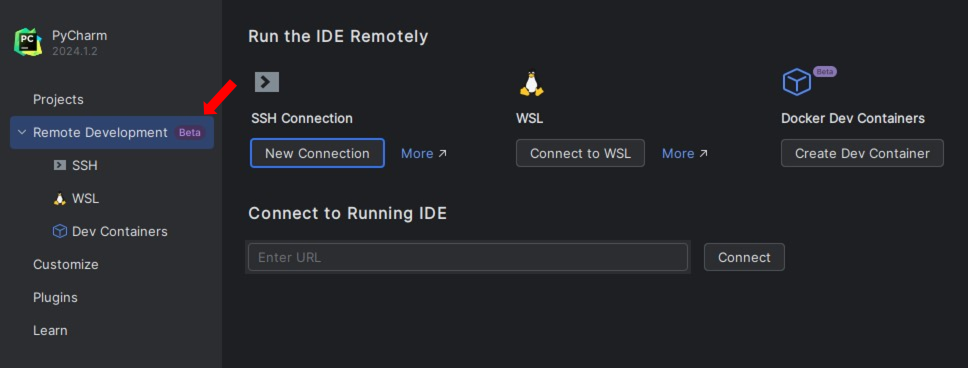Click the version text 2024.1.2

pos(75,51)
